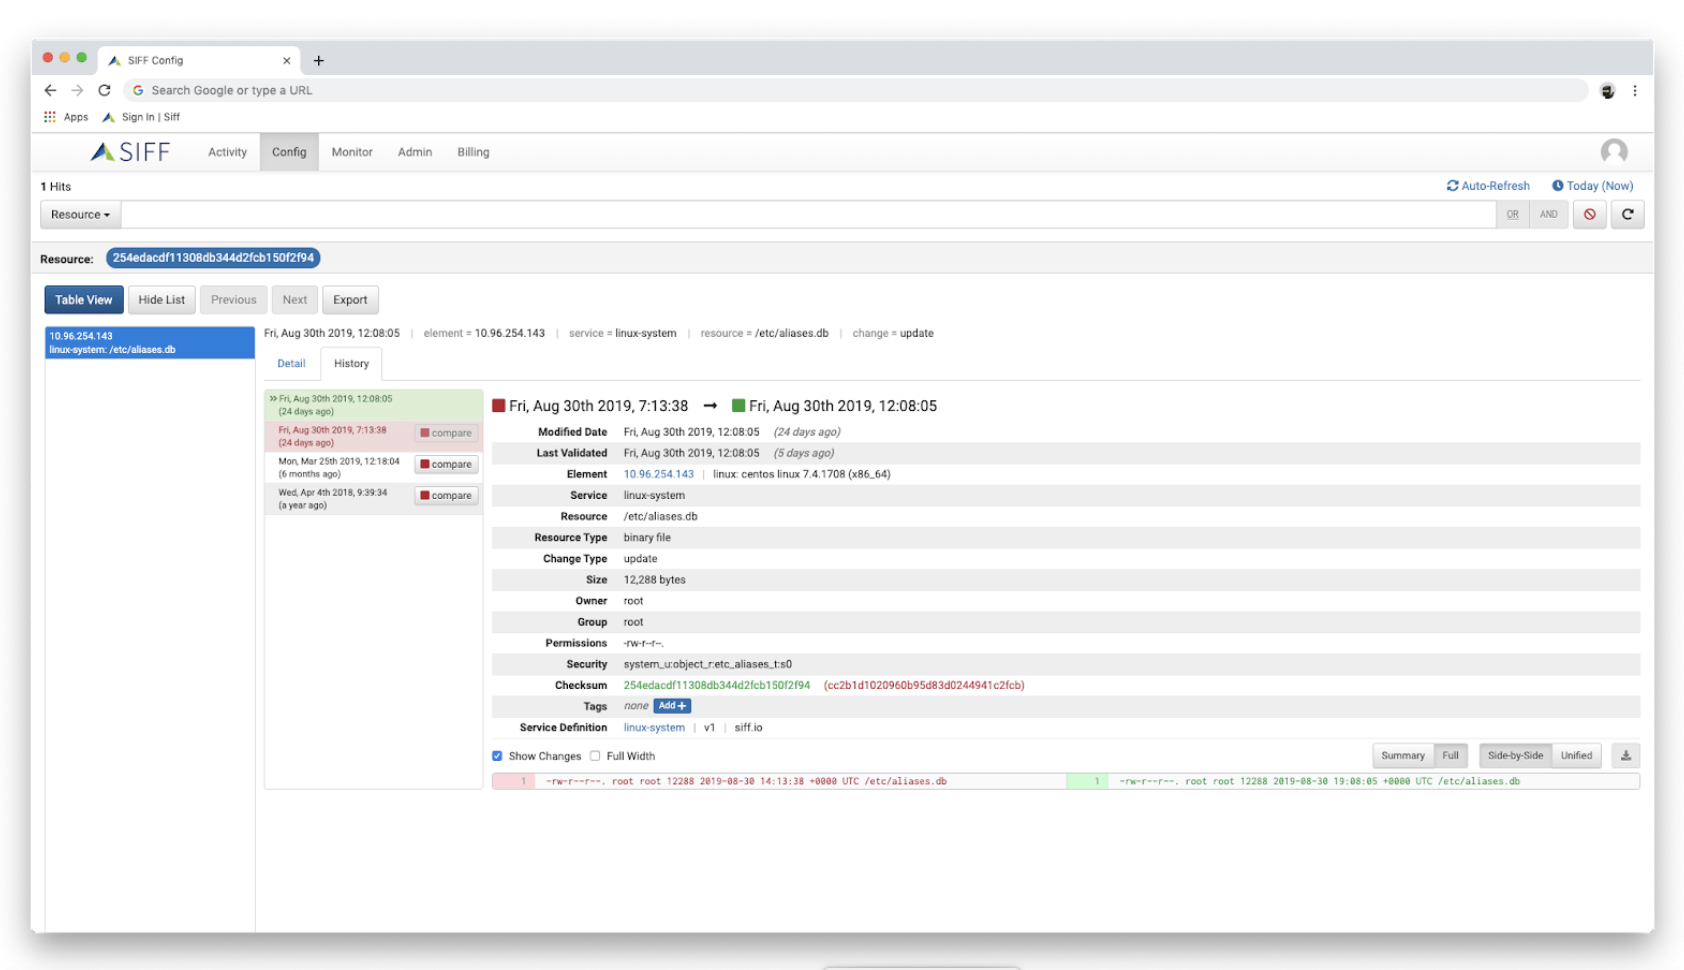Open the user profile avatar
This screenshot has width=1684, height=970.
click(1613, 152)
